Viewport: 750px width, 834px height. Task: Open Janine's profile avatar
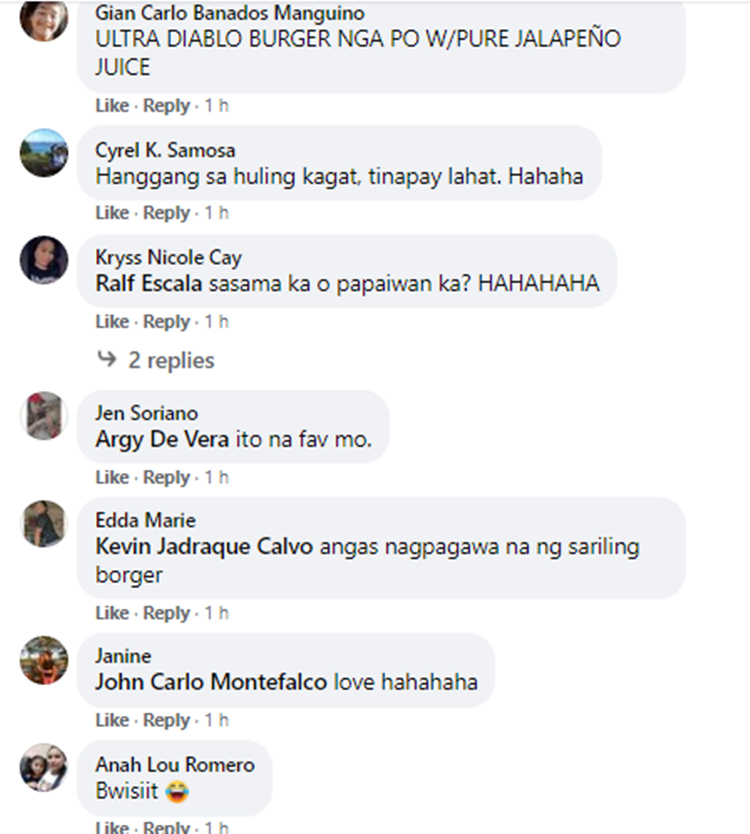coord(44,660)
